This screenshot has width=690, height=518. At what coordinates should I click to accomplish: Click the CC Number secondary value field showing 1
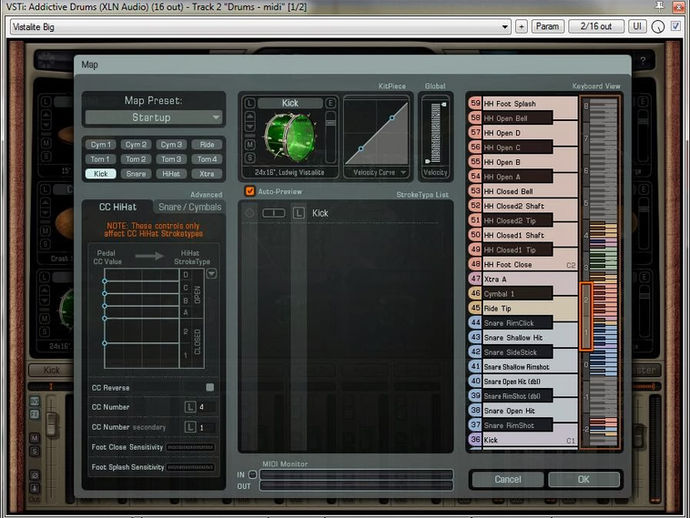[x=207, y=427]
